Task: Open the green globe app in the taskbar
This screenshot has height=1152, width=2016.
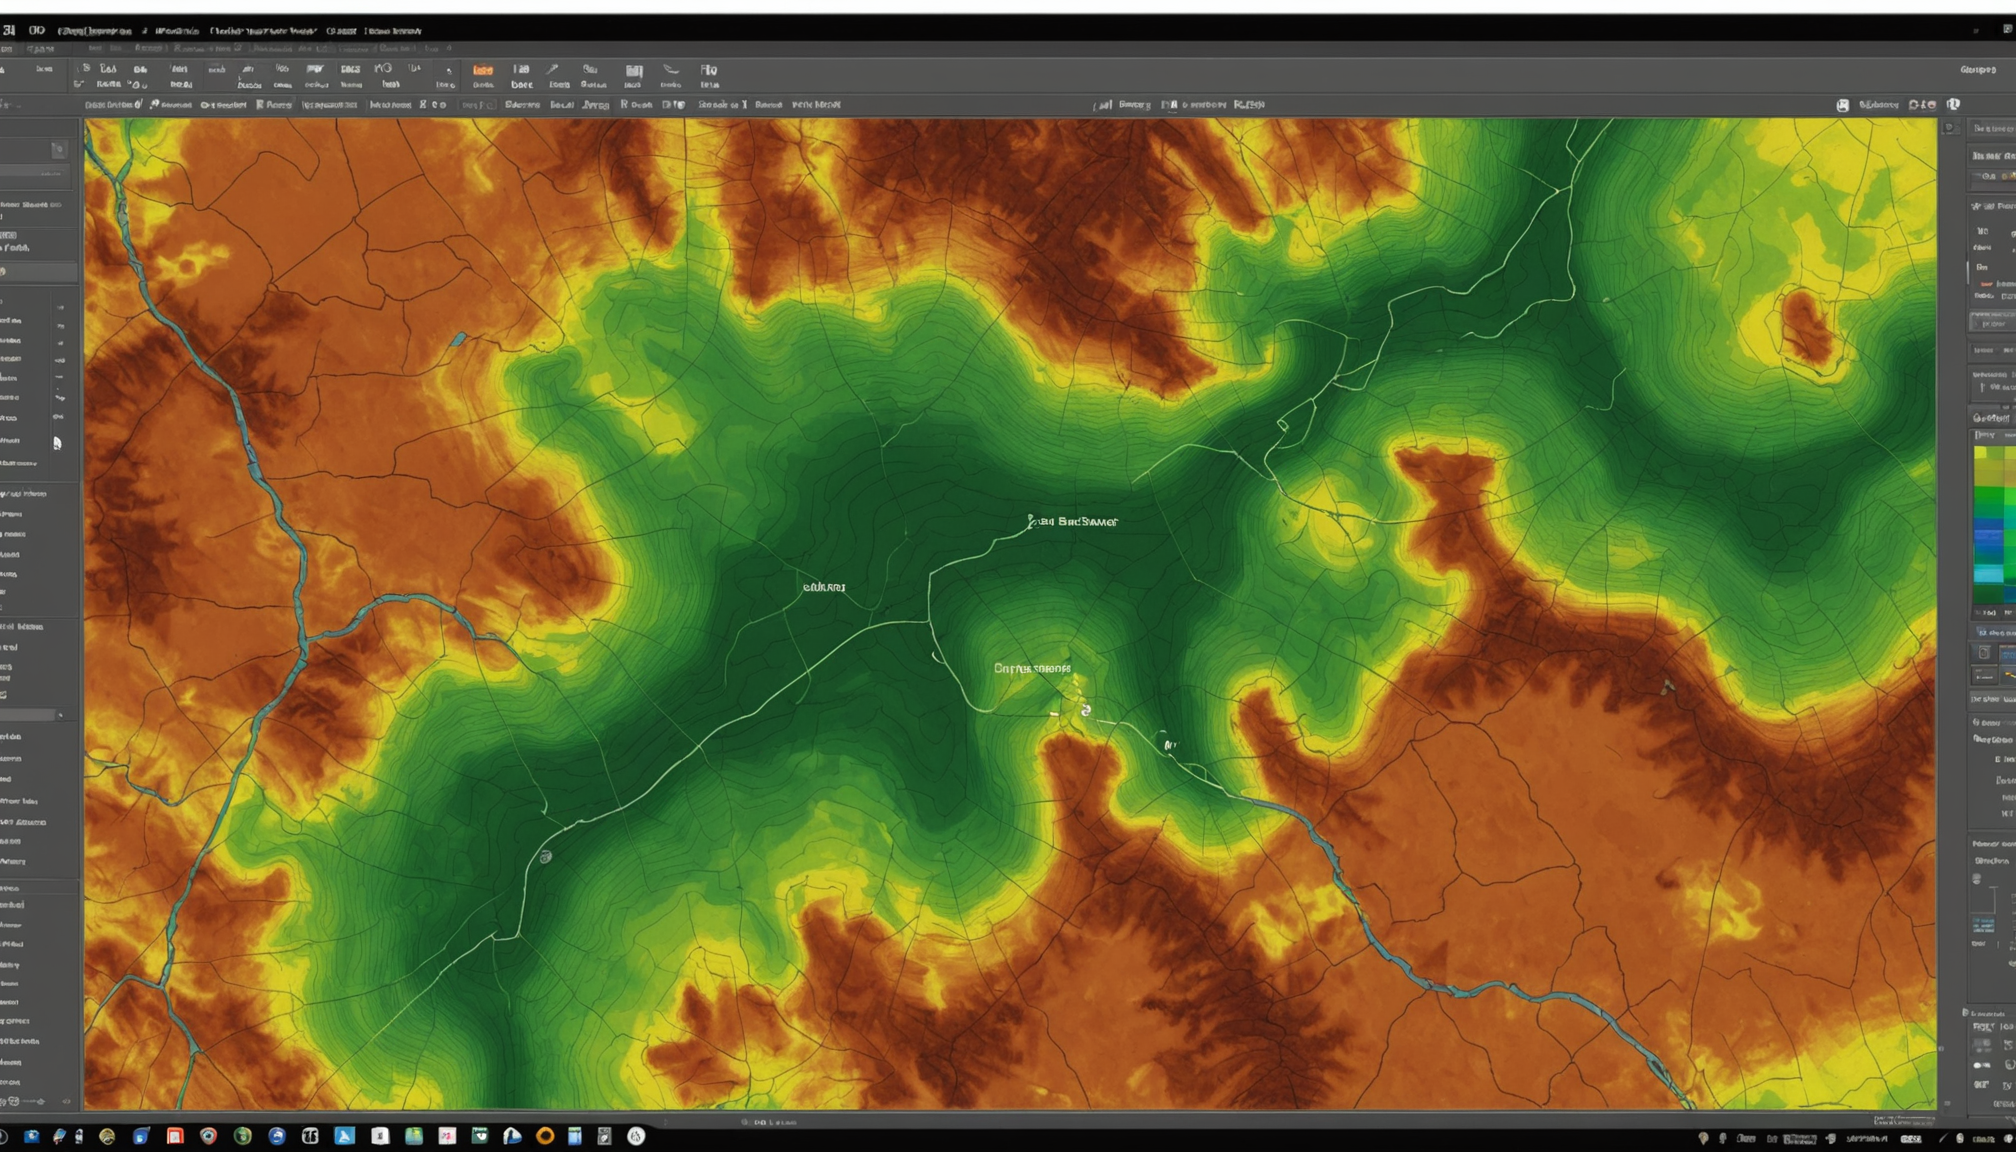Action: click(243, 1136)
